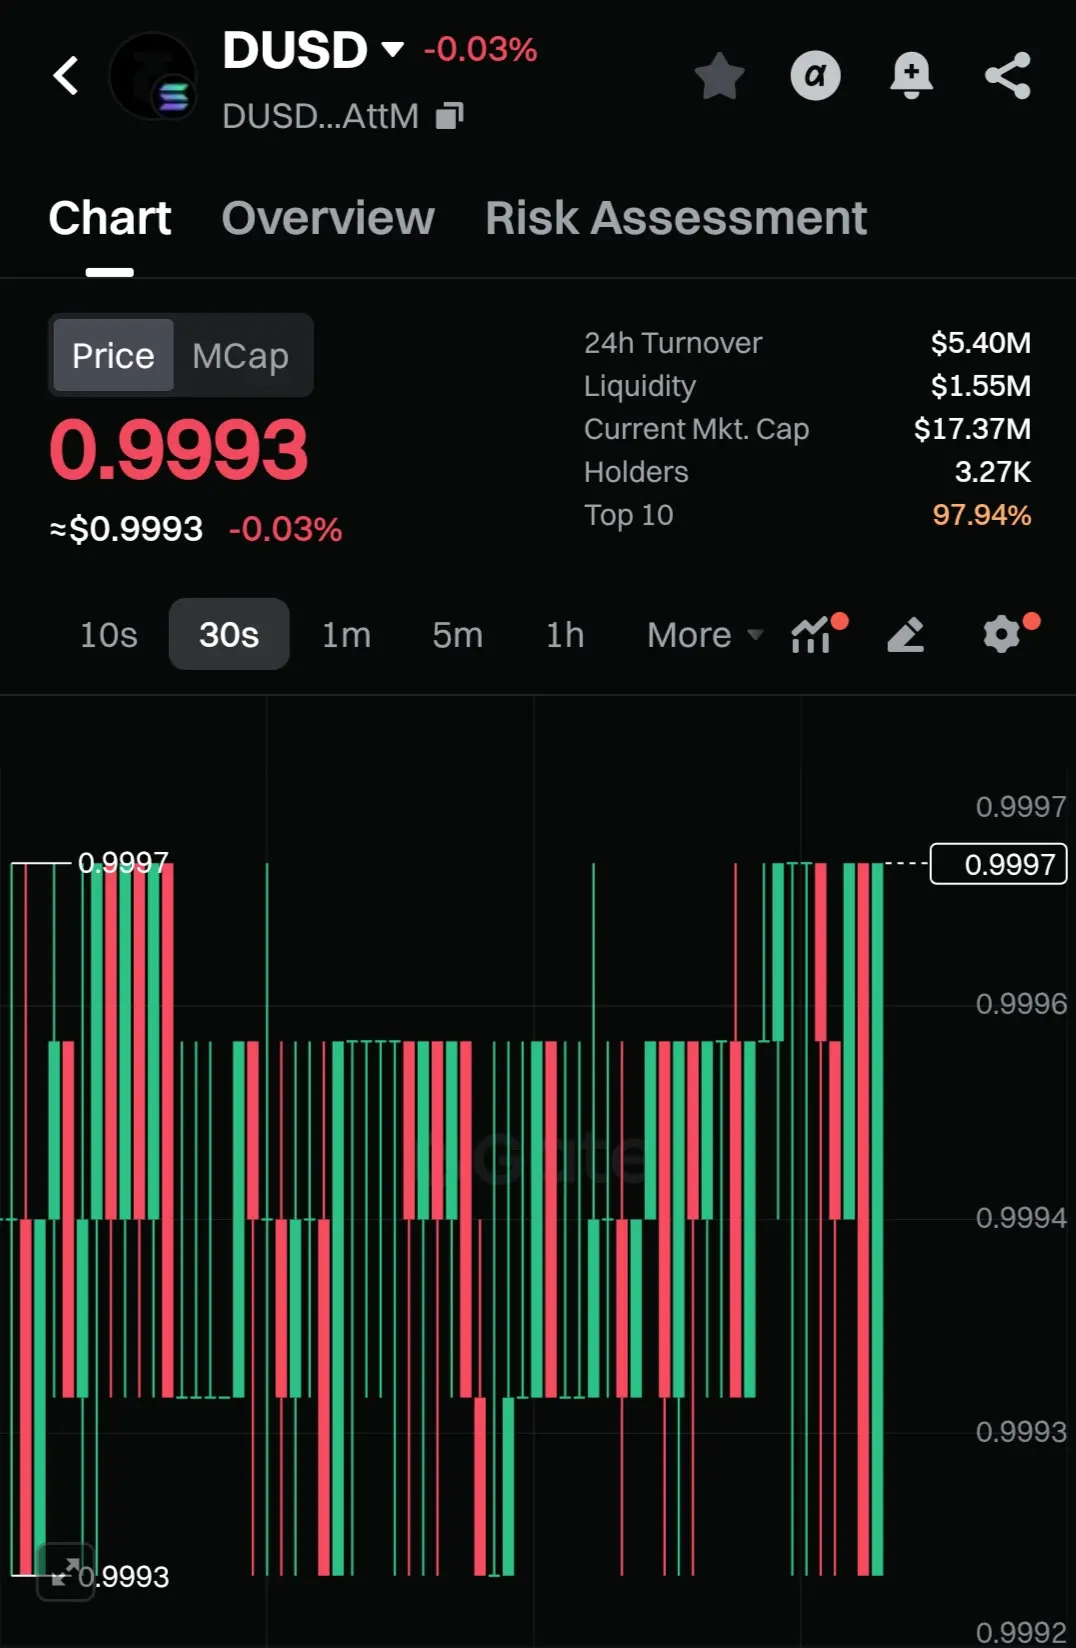Add DUSD to favorites with the star
The image size is (1076, 1648).
click(719, 76)
